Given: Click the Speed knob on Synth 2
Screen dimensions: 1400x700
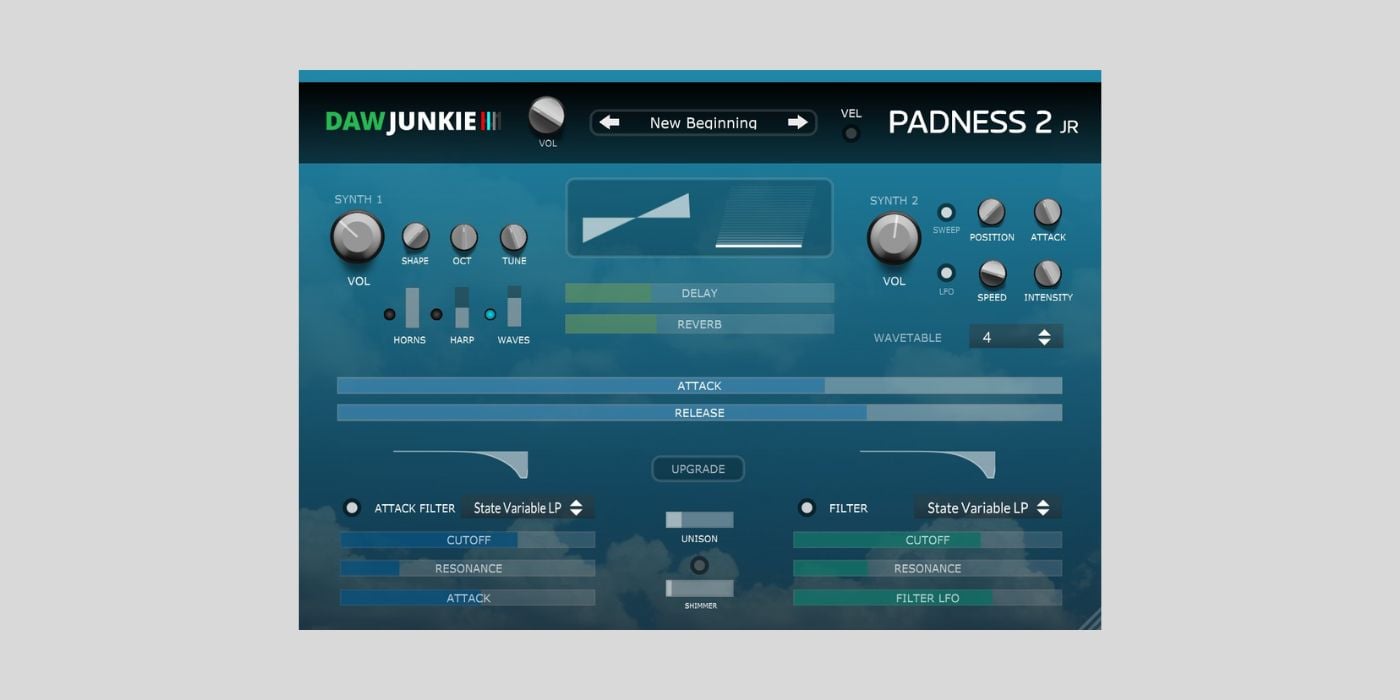Looking at the screenshot, I should [x=991, y=275].
